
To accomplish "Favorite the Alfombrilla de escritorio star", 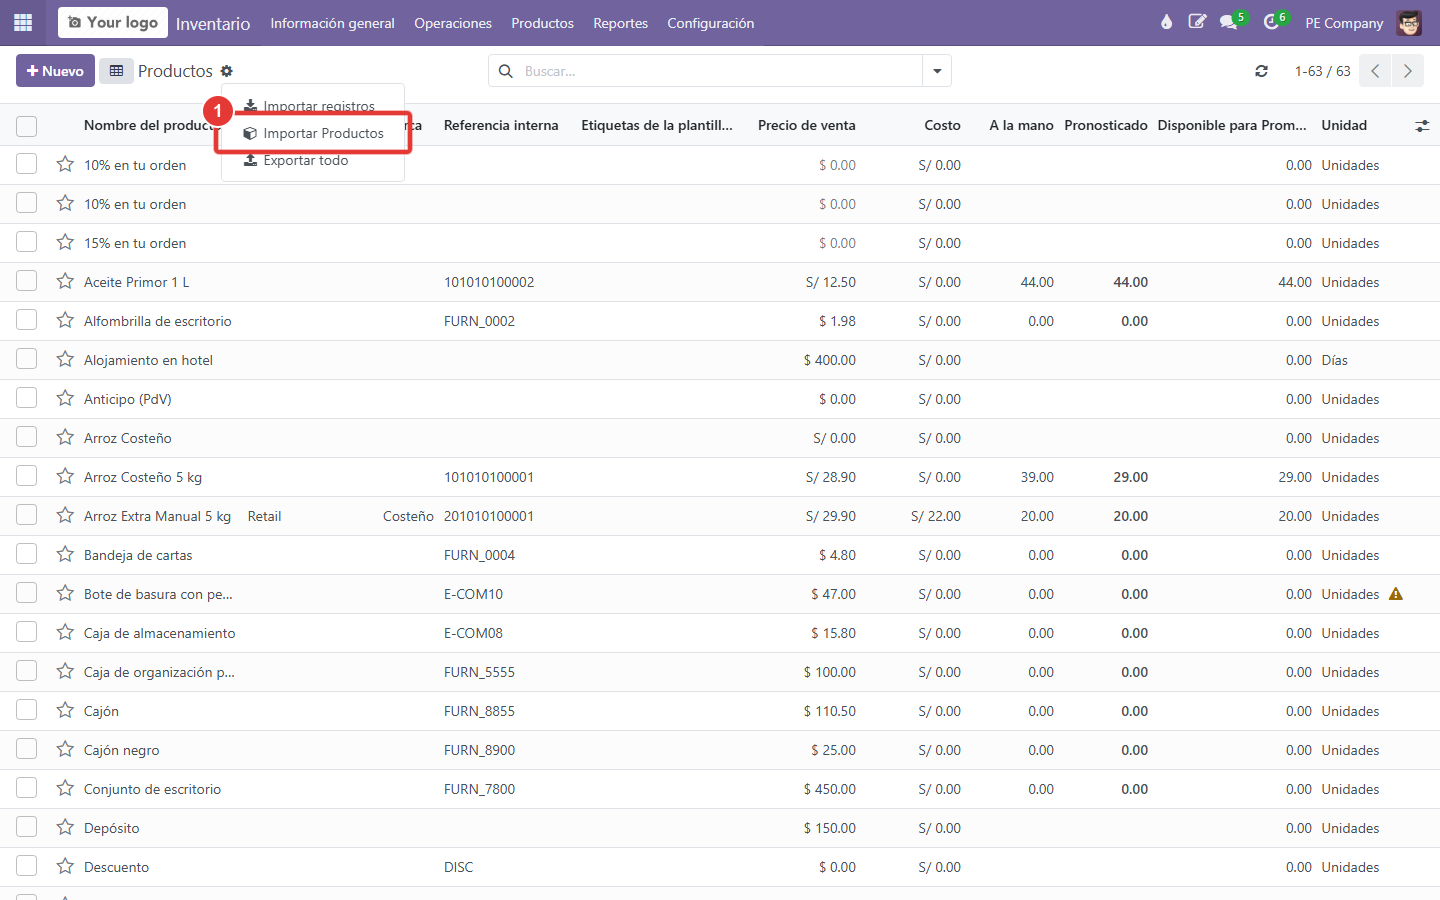I will tap(65, 321).
